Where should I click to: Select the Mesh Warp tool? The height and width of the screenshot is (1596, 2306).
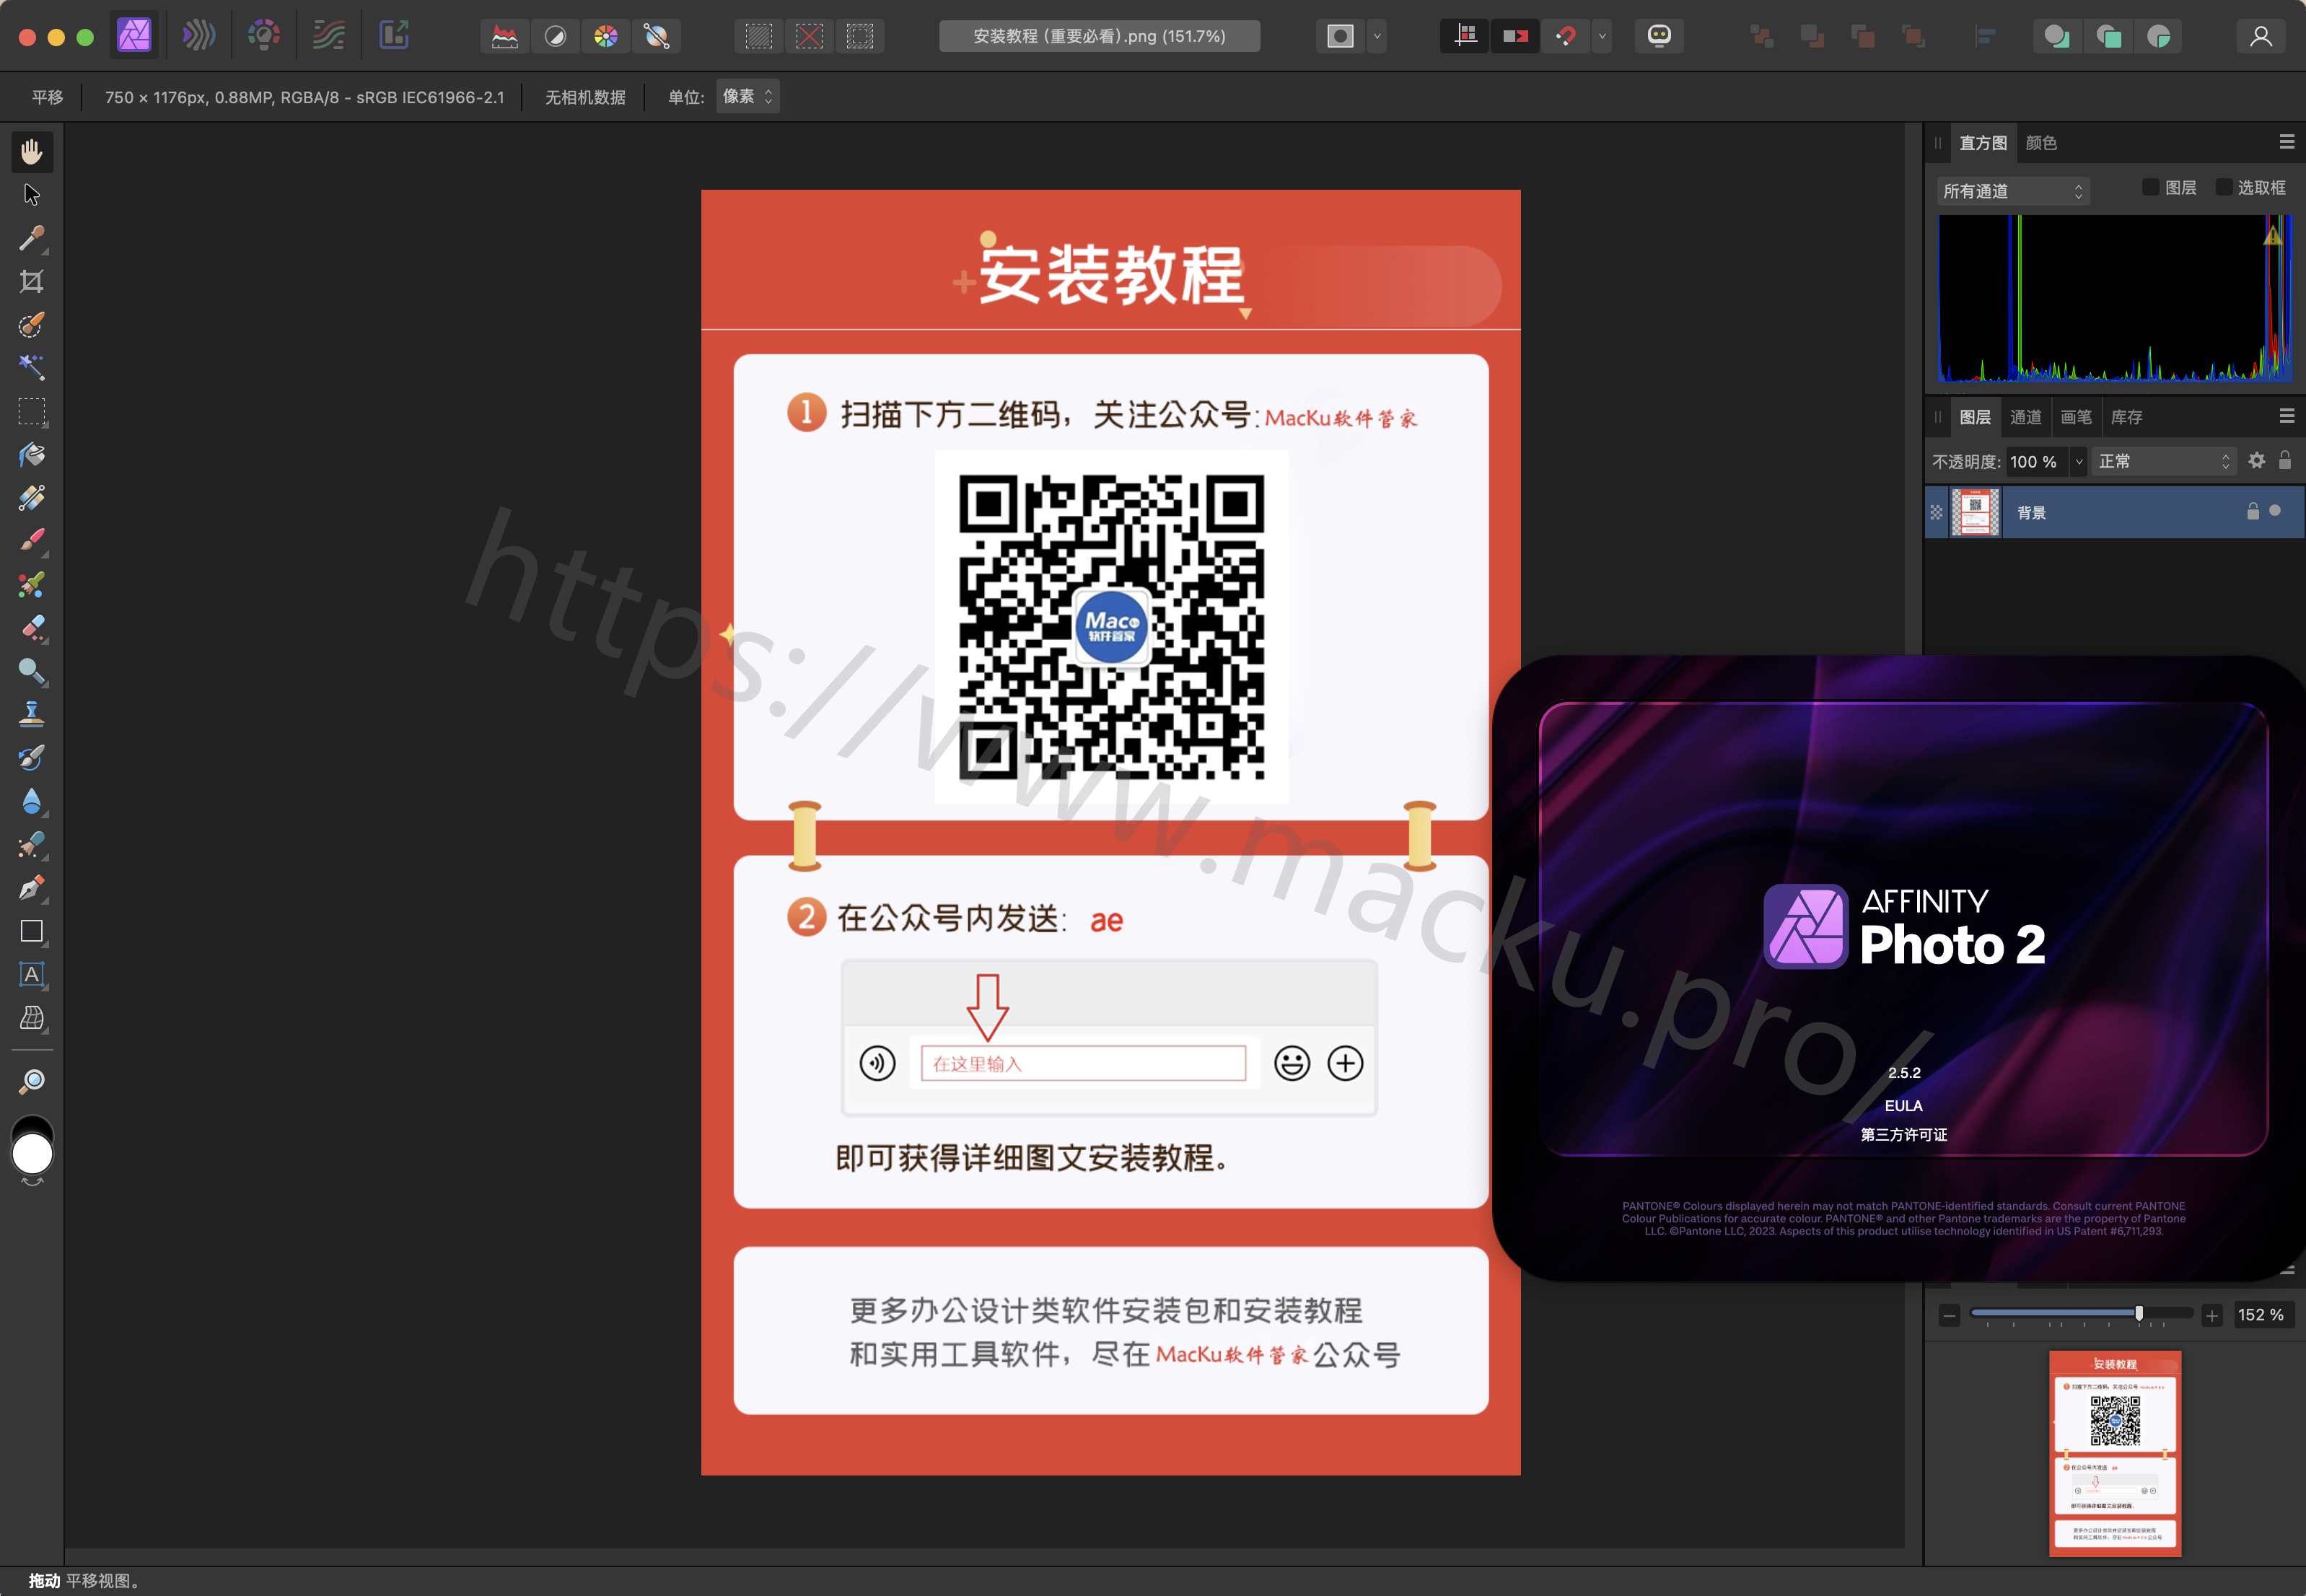point(32,1018)
